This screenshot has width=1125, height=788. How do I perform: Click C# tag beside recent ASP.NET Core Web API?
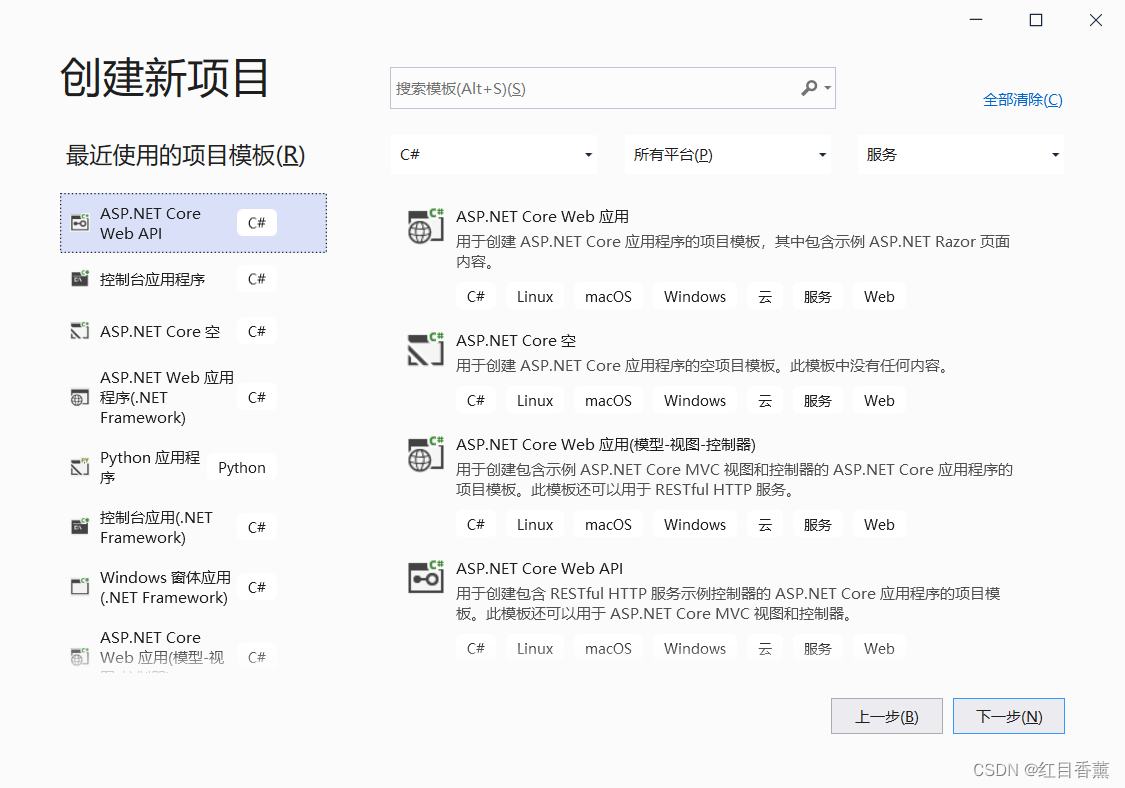pos(257,223)
